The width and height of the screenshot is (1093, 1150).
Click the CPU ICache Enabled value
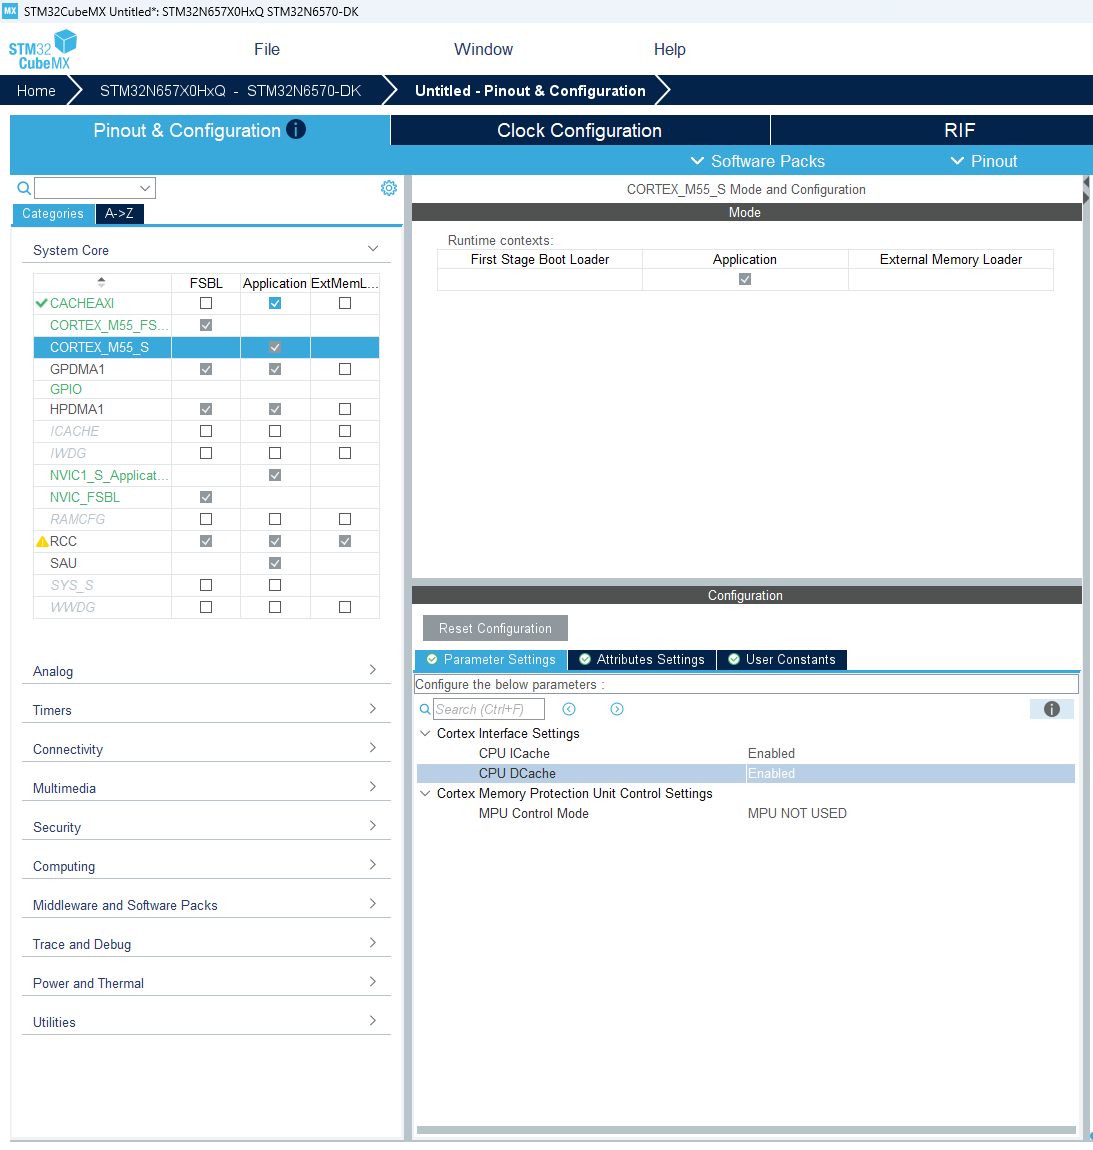pyautogui.click(x=771, y=753)
